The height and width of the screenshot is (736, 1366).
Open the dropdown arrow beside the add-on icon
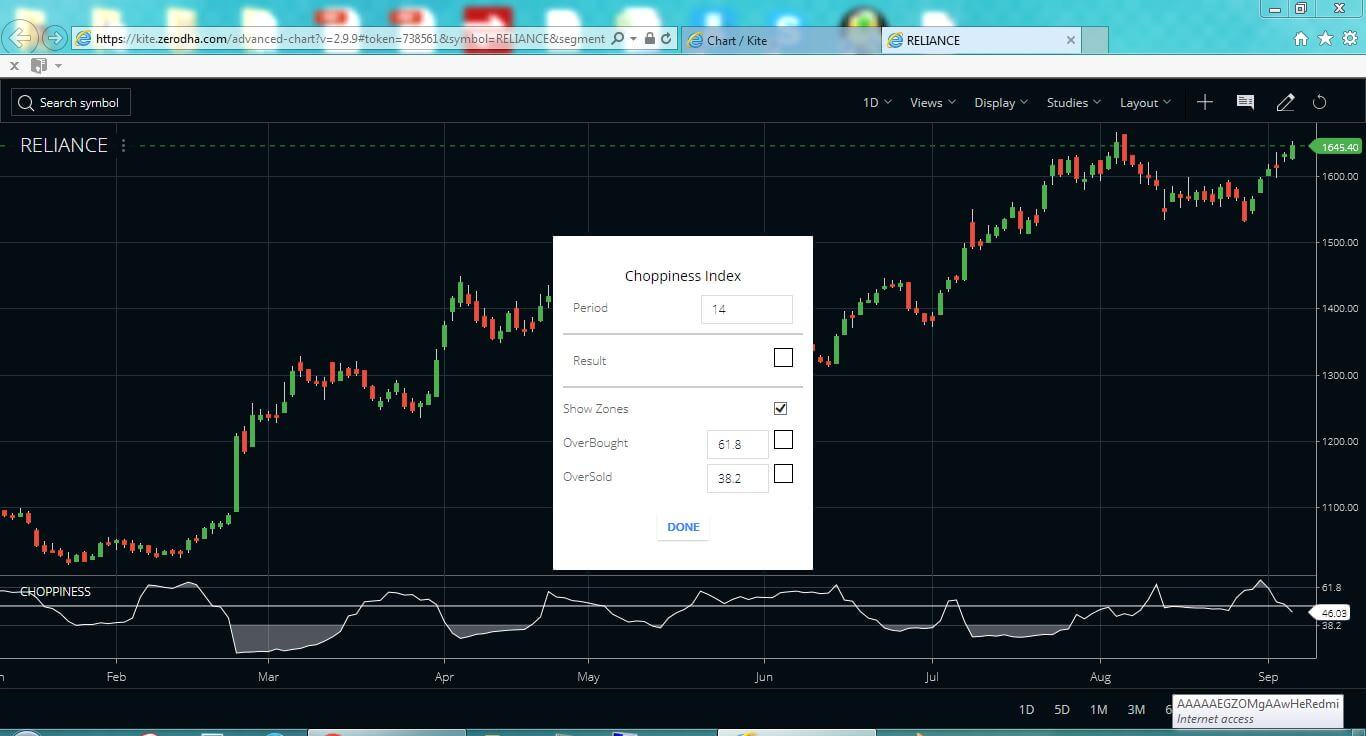58,66
